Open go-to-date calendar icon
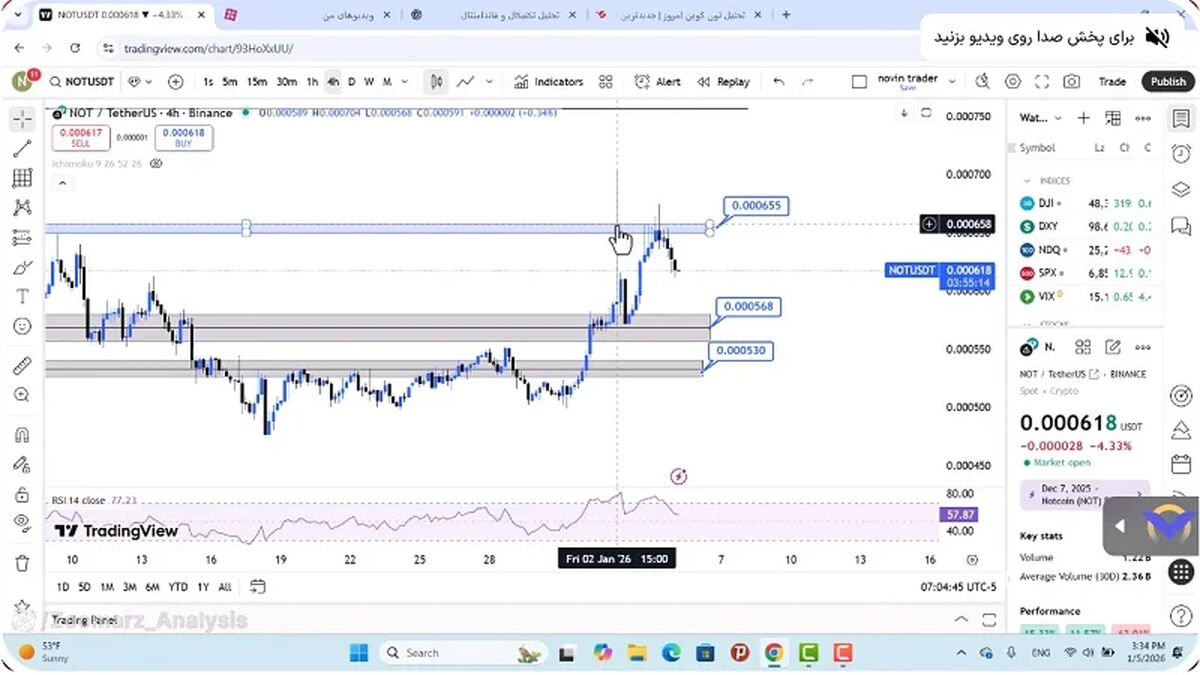Image resolution: width=1200 pixels, height=675 pixels. click(x=258, y=587)
